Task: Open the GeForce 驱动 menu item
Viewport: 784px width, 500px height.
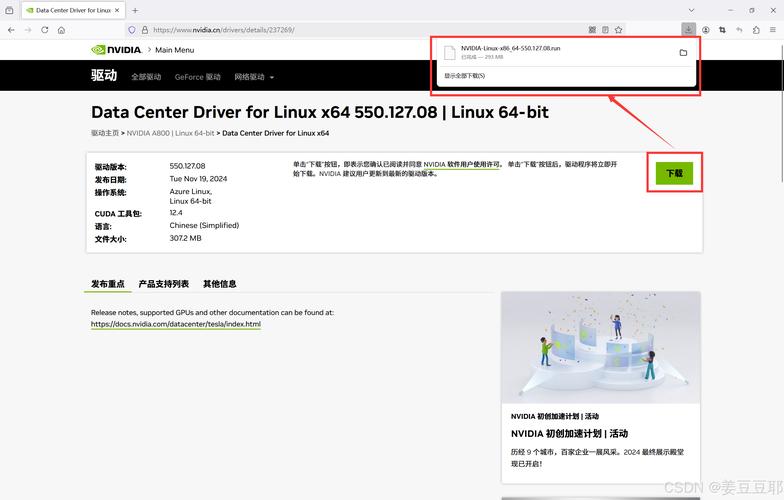Action: 197,77
